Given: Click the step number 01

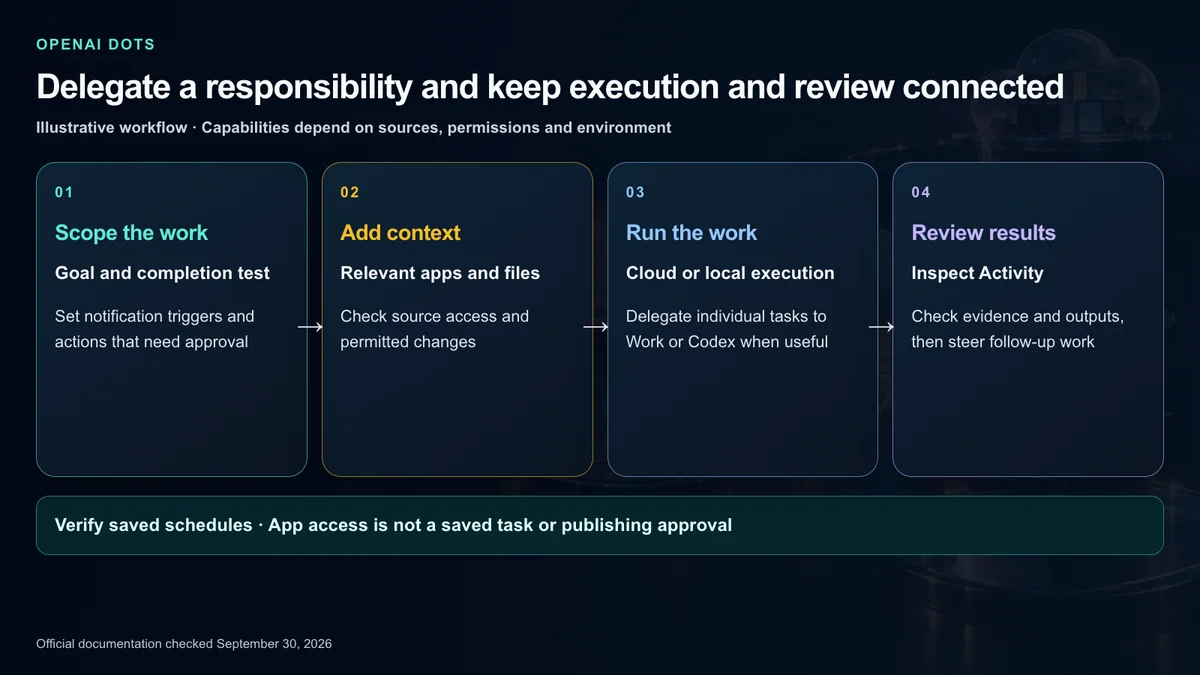Looking at the screenshot, I should [x=64, y=192].
